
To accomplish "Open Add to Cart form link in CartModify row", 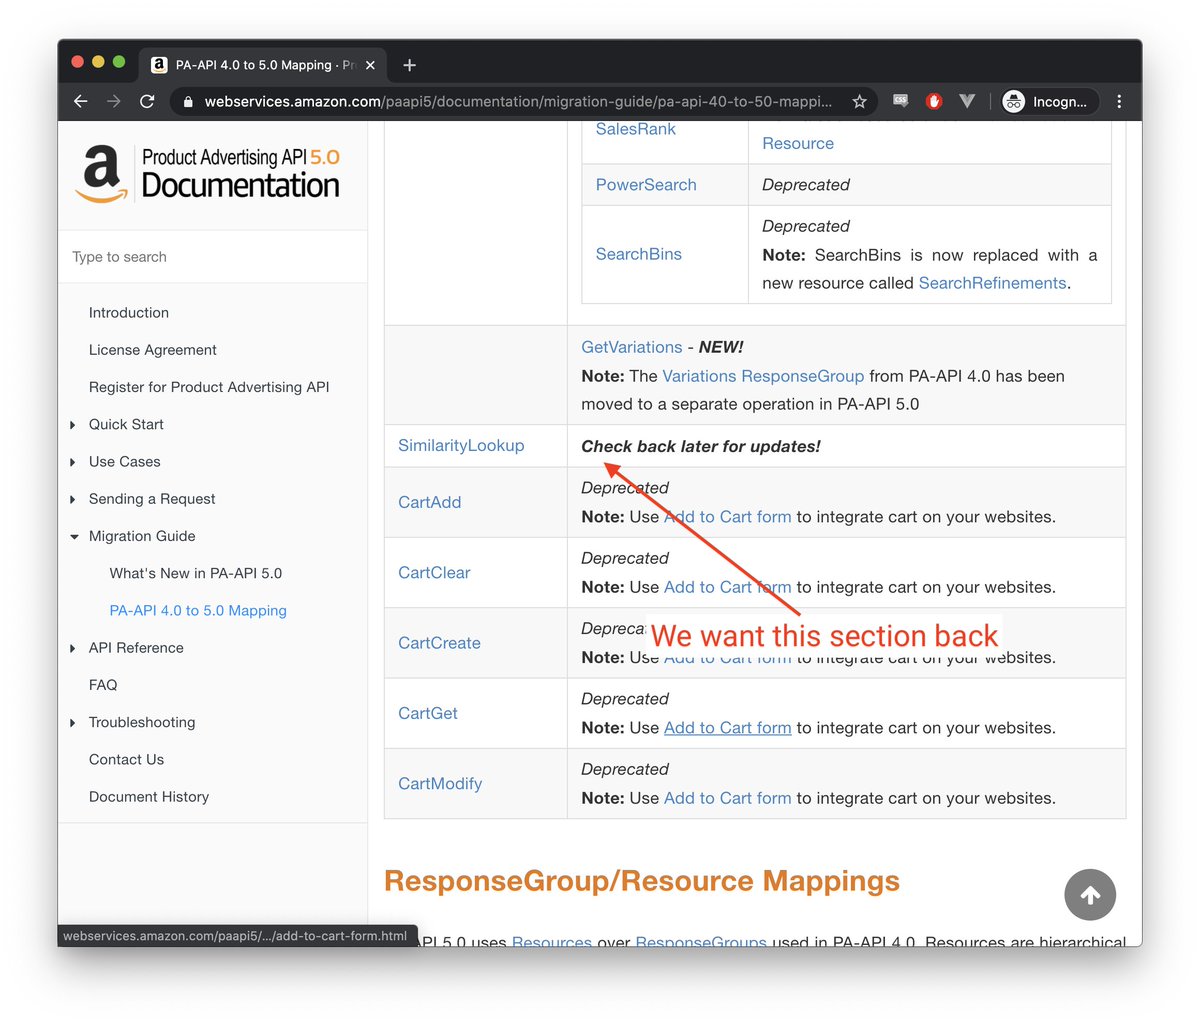I will coord(727,798).
